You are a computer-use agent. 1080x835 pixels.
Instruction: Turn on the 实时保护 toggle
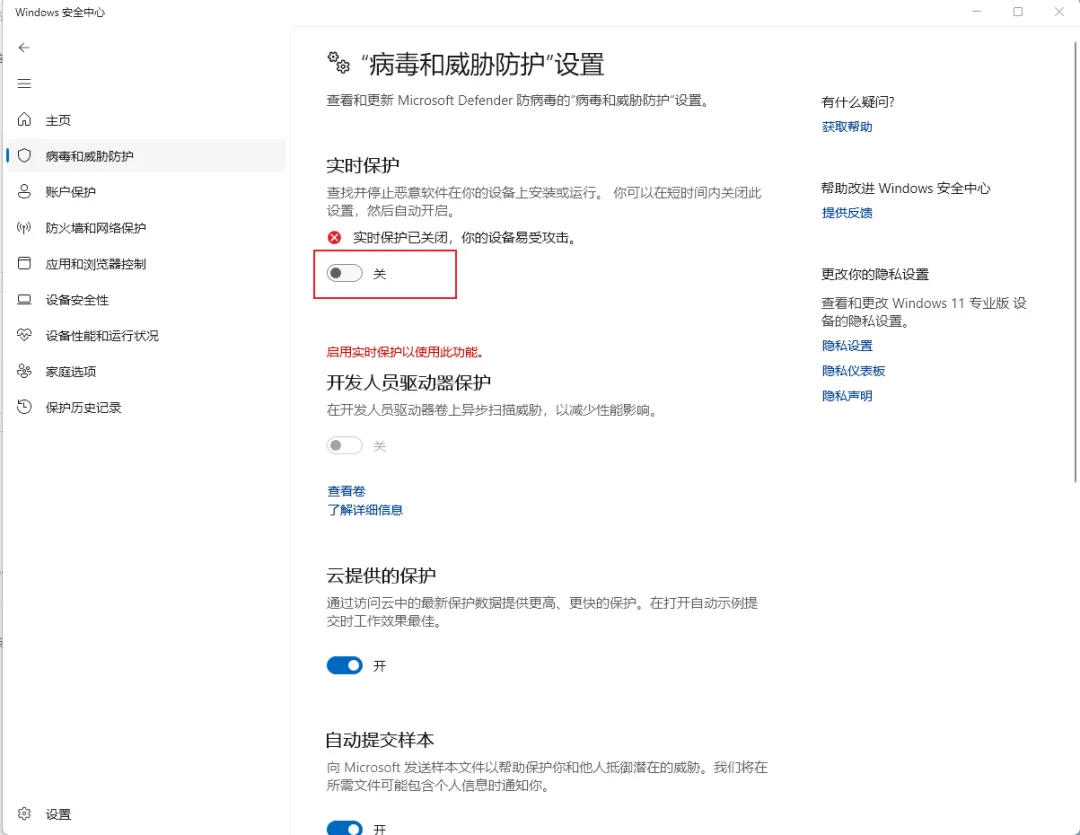[344, 274]
